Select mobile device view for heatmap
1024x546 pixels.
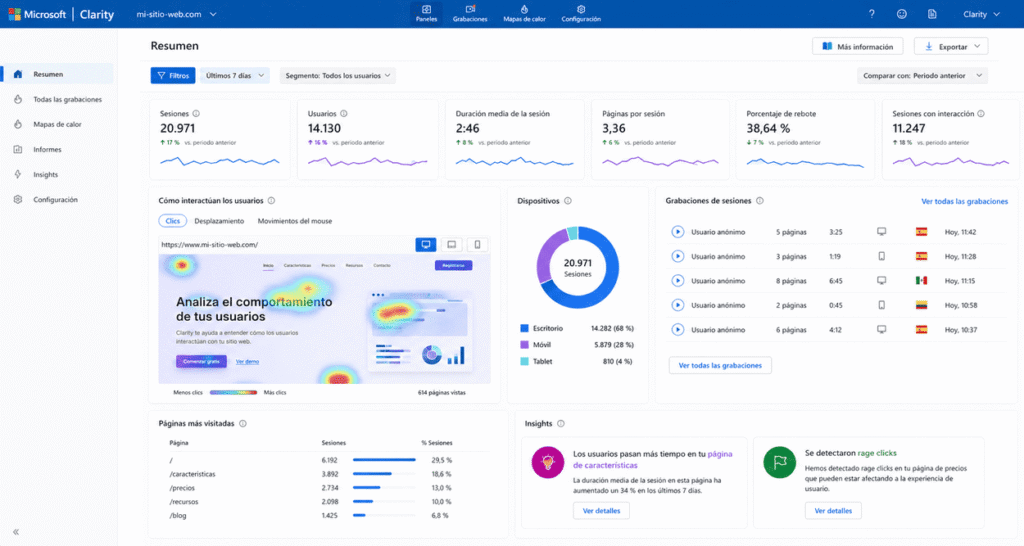(x=477, y=244)
